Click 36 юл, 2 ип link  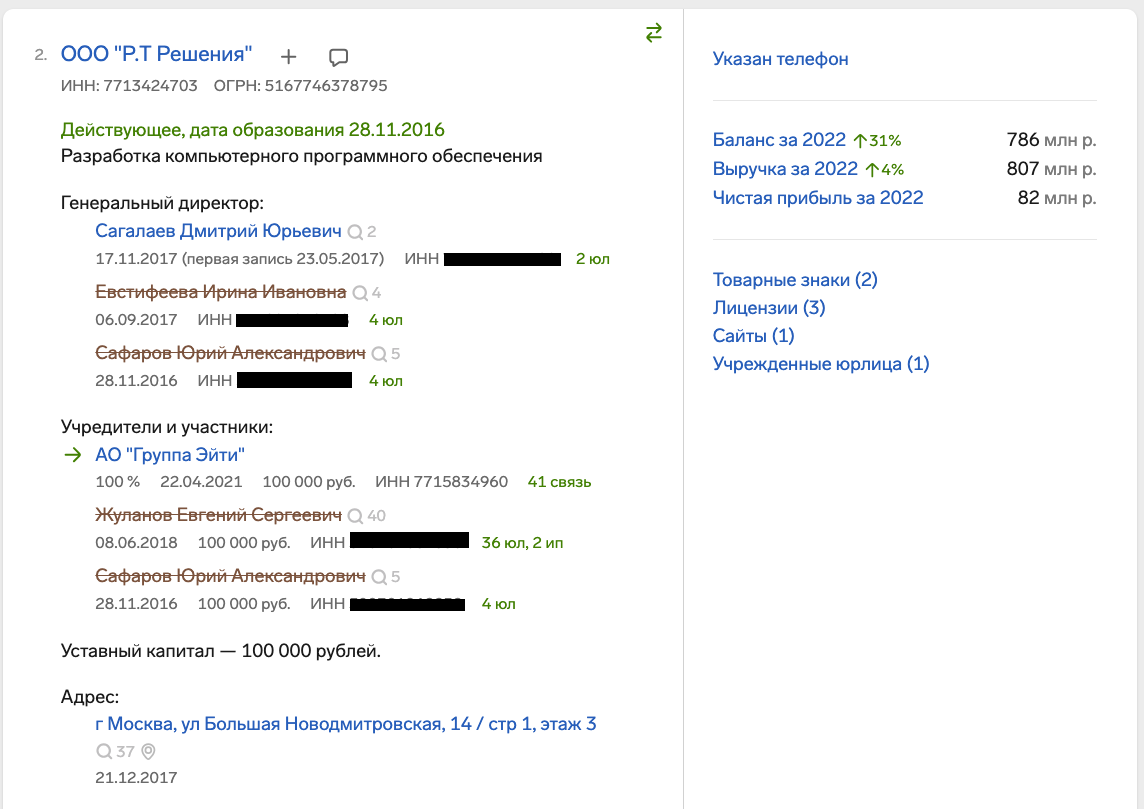(x=522, y=543)
